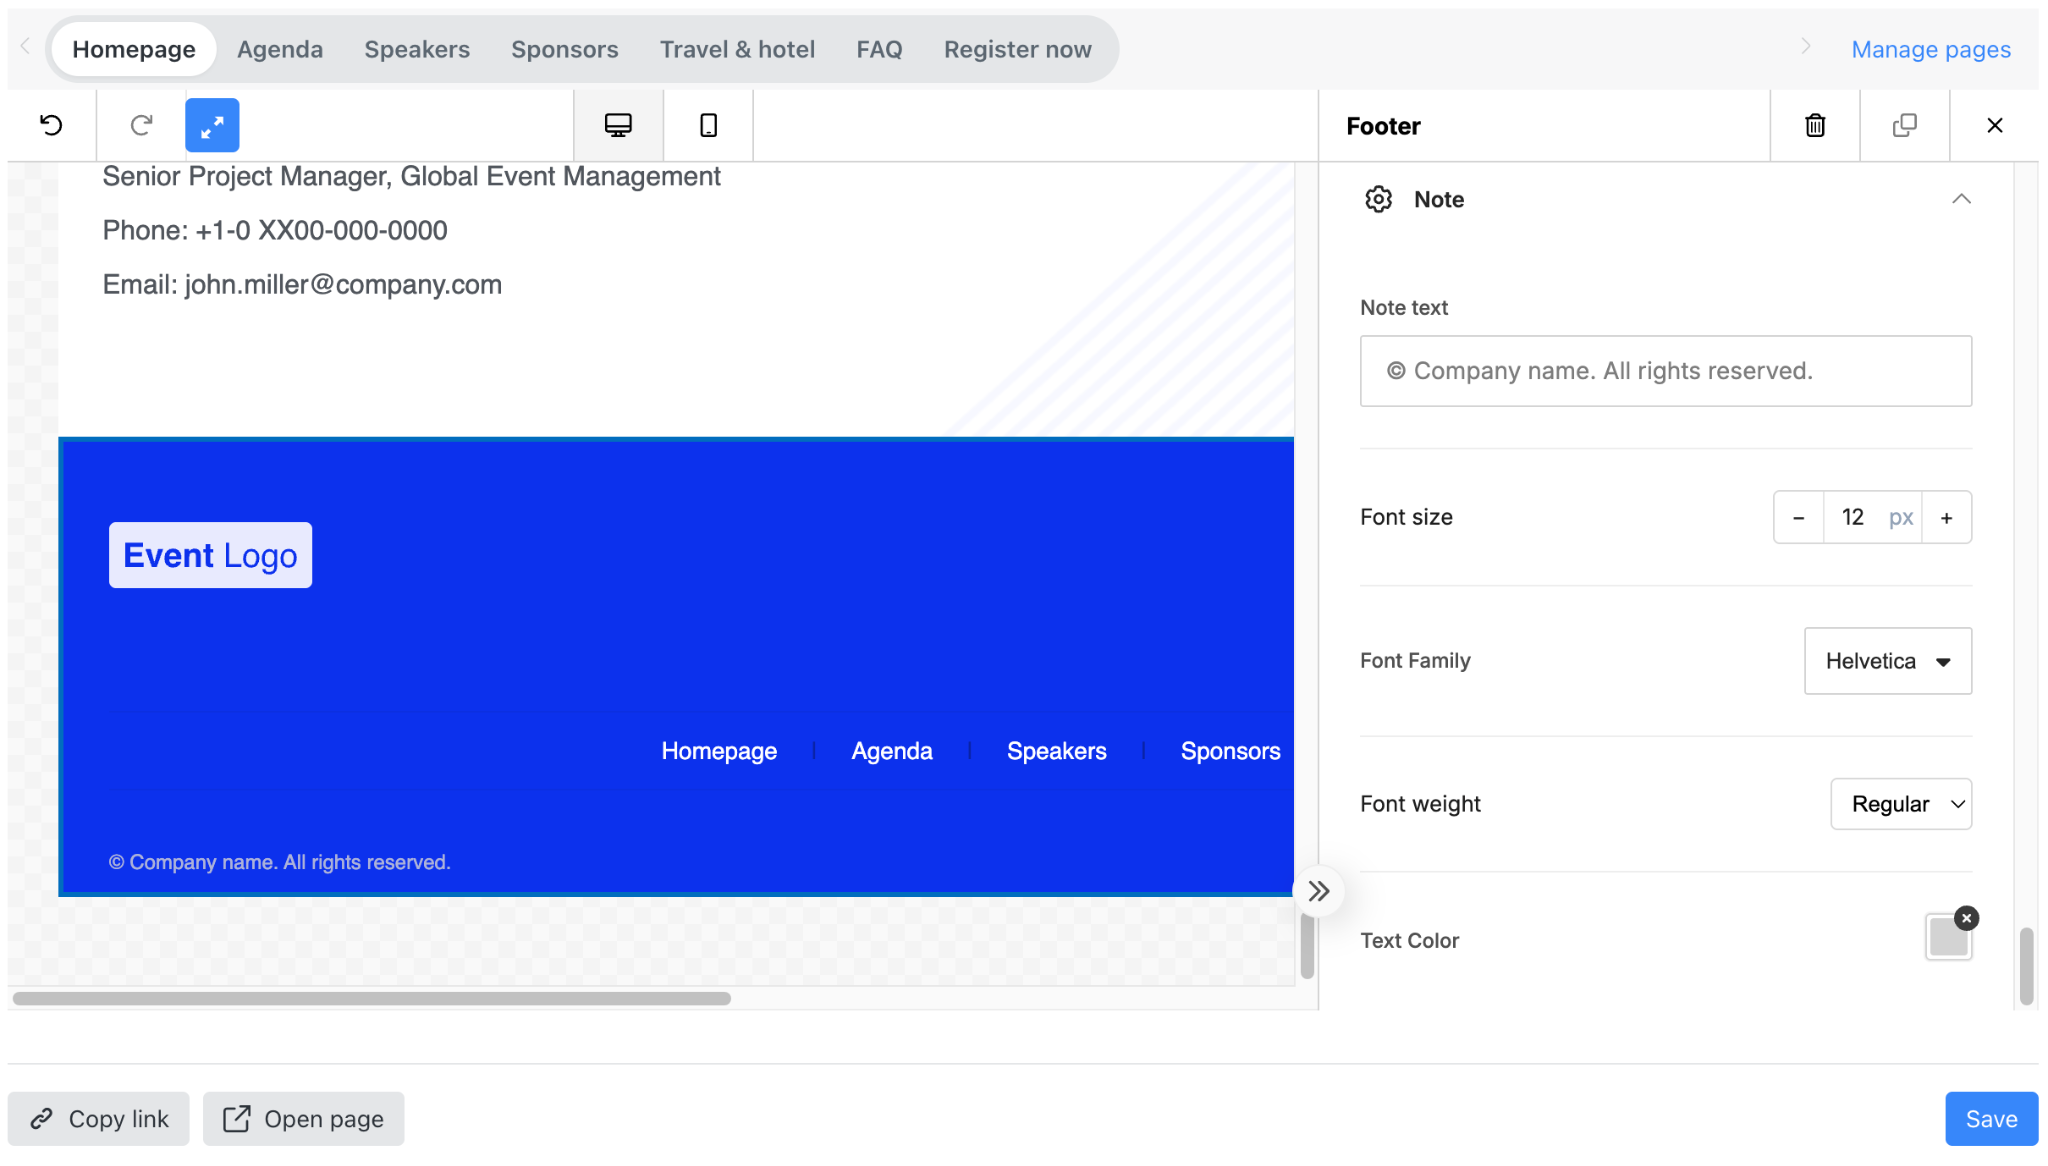Increase font size with plus button
This screenshot has width=2048, height=1166.
(x=1946, y=517)
